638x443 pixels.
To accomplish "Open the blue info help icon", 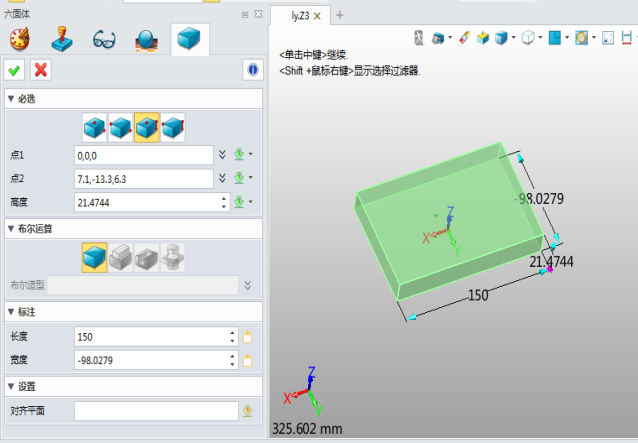I will coord(251,69).
